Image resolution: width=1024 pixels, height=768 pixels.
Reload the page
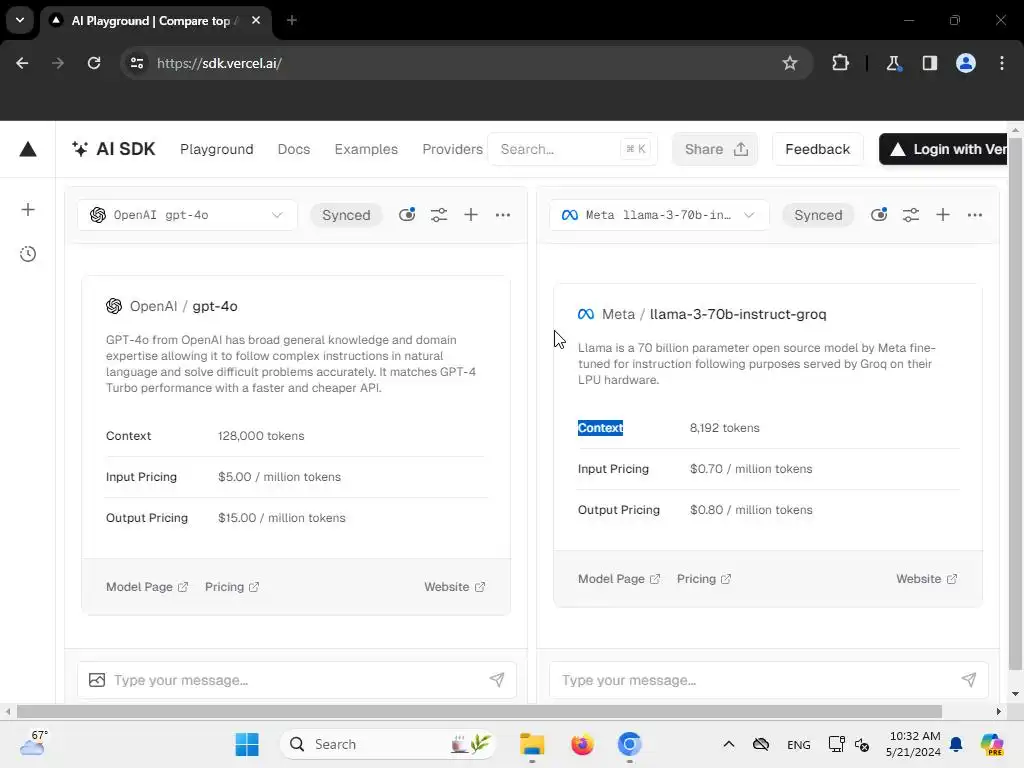(94, 63)
